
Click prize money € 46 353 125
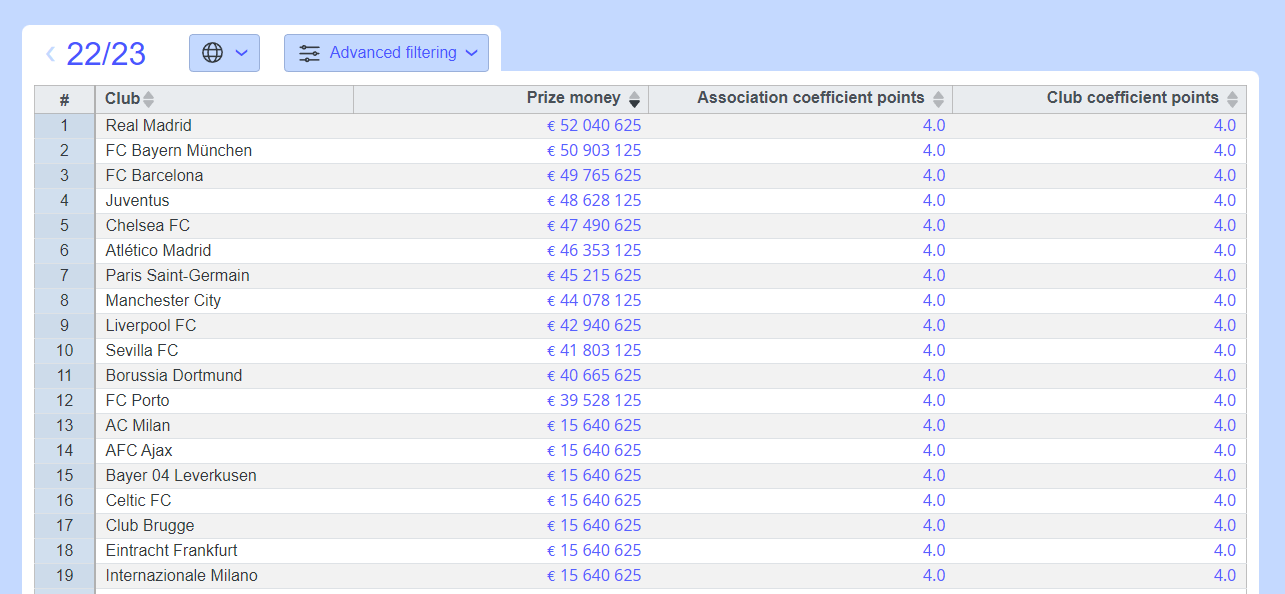pyautogui.click(x=594, y=251)
